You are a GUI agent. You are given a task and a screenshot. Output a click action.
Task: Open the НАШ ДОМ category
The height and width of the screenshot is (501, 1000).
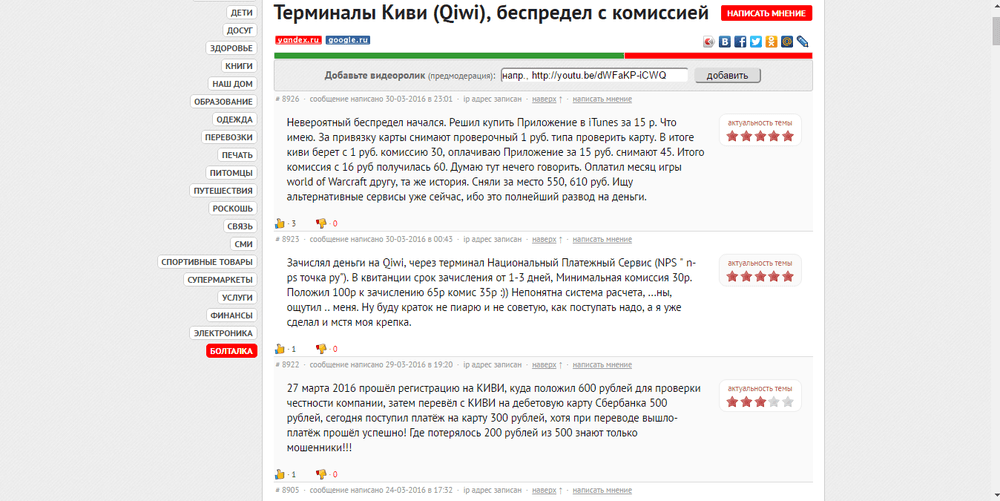coord(233,84)
